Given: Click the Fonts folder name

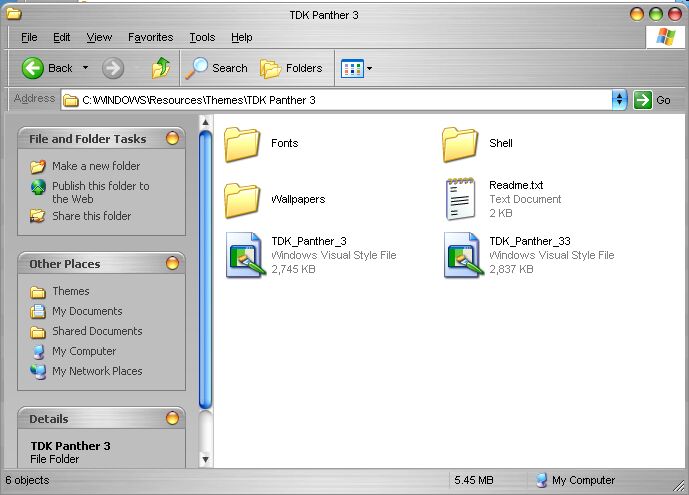Looking at the screenshot, I should [x=285, y=143].
